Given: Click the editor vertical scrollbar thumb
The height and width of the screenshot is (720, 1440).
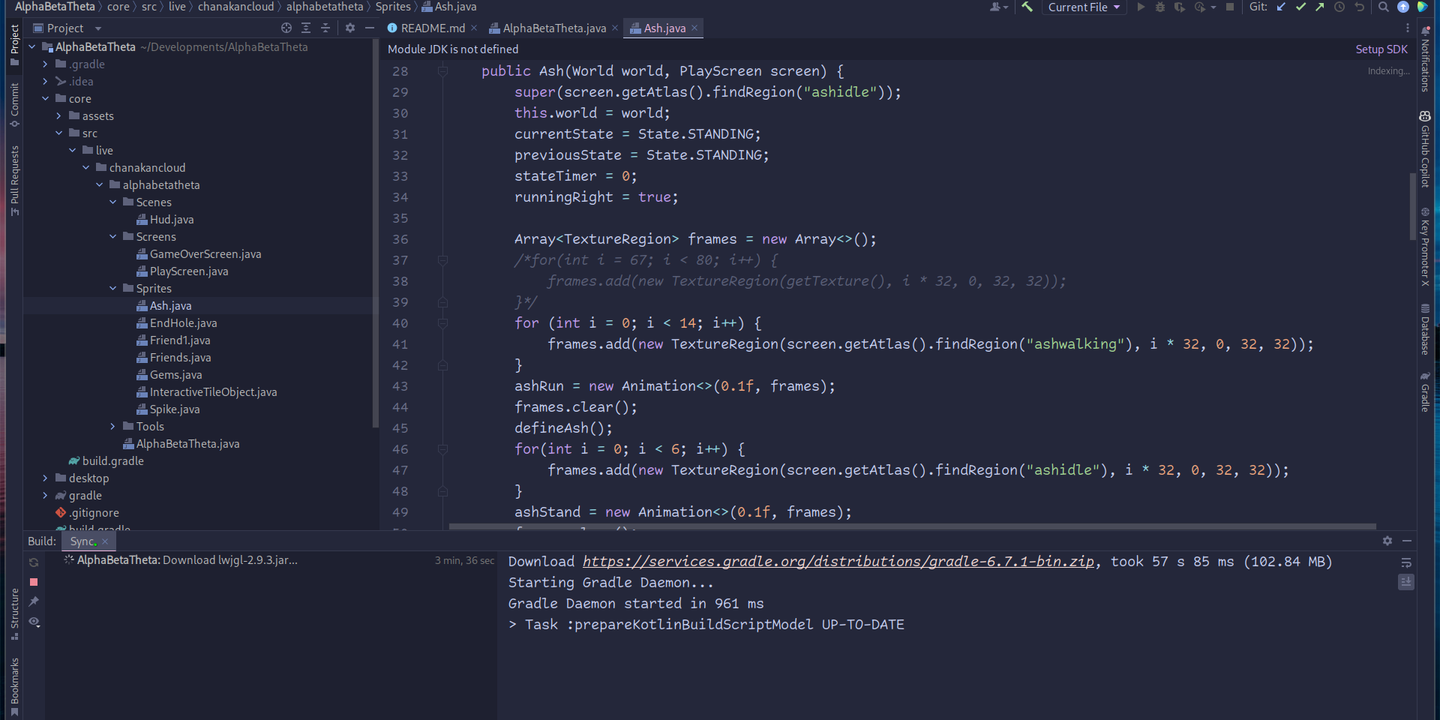Looking at the screenshot, I should point(1412,180).
